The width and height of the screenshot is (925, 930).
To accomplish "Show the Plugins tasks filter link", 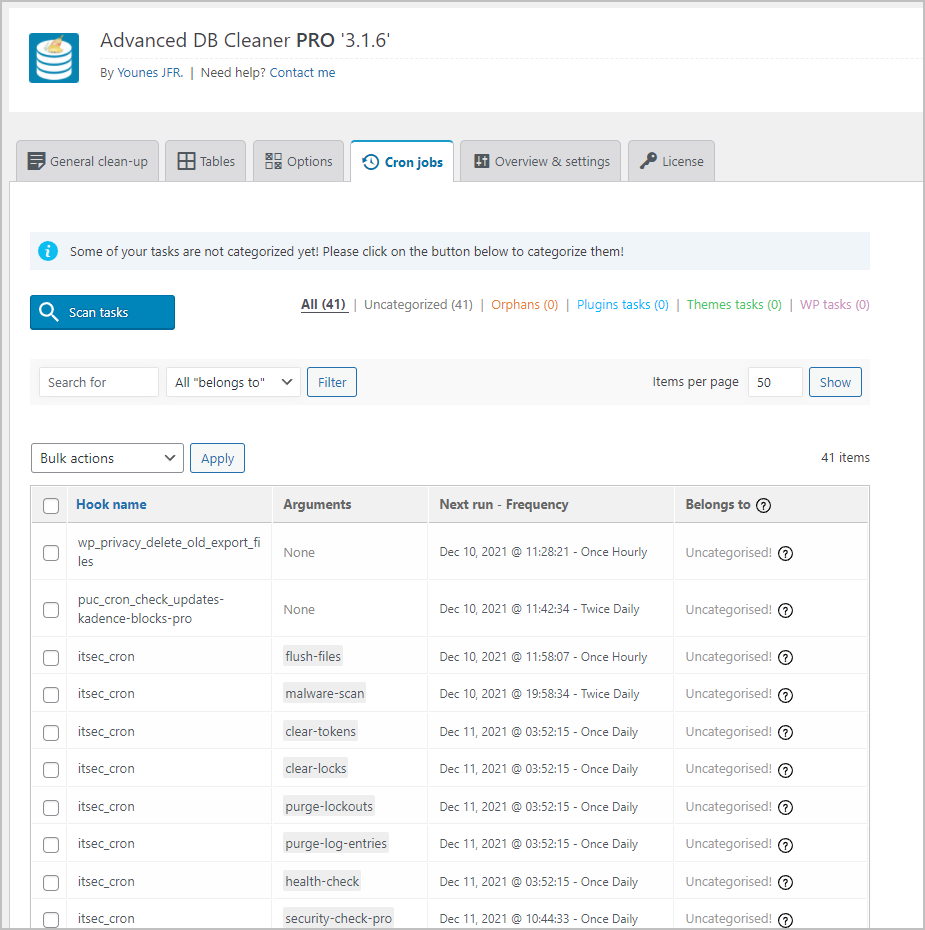I will coord(622,304).
